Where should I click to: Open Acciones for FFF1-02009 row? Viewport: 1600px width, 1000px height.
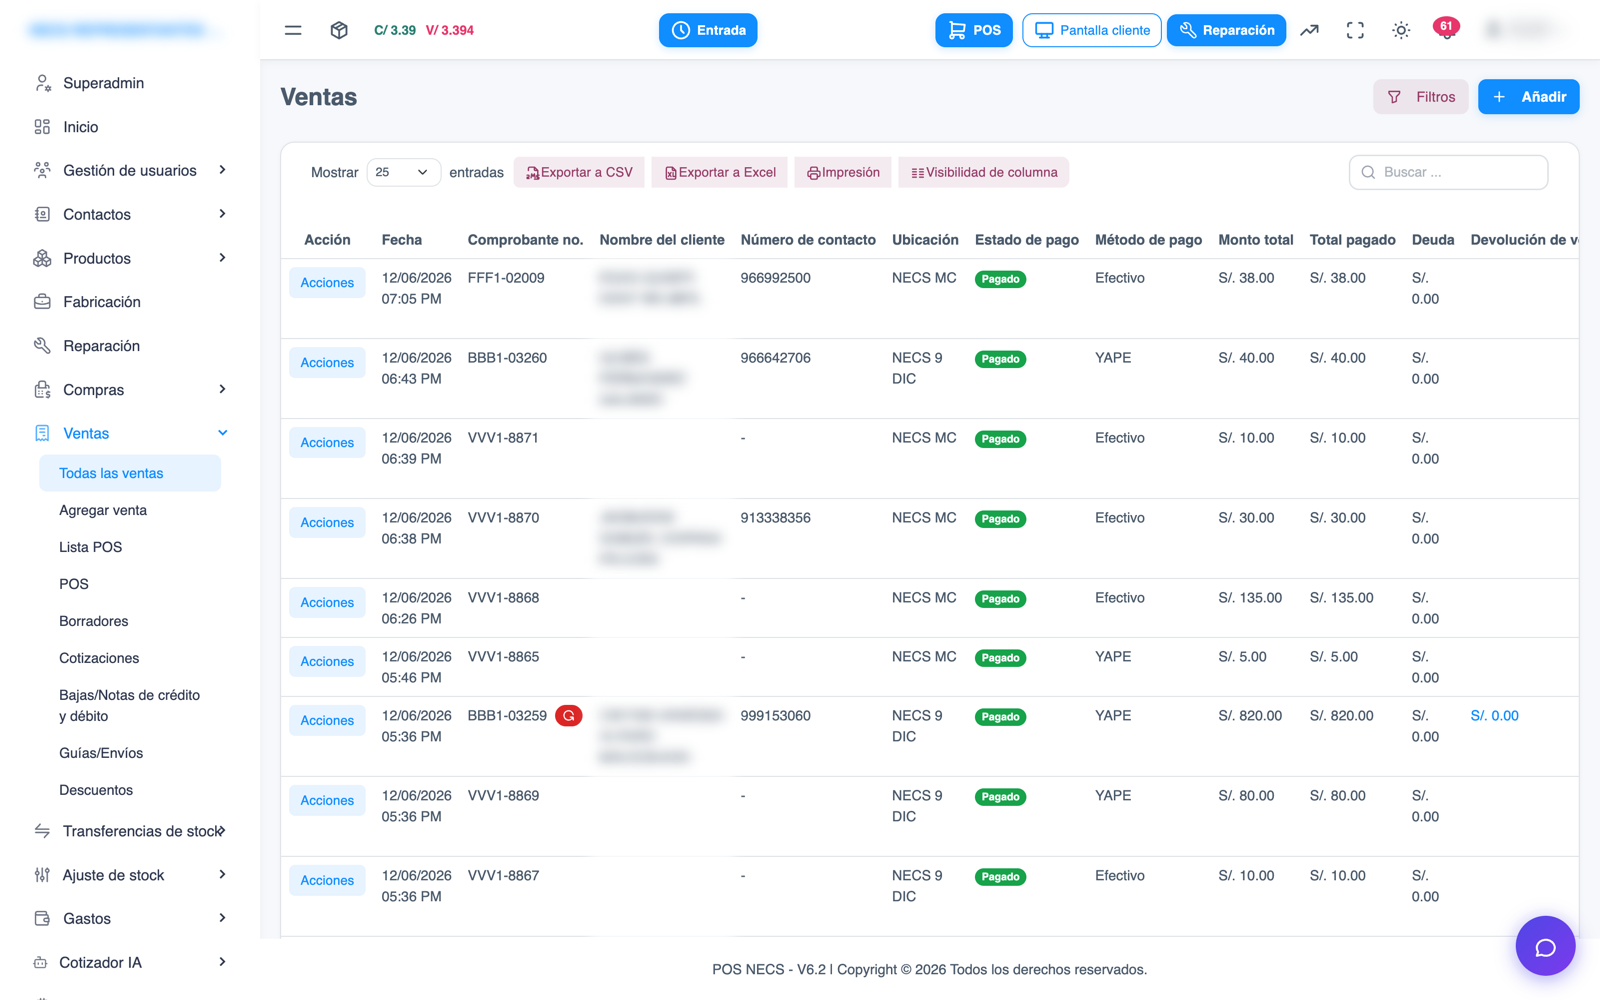pos(327,283)
